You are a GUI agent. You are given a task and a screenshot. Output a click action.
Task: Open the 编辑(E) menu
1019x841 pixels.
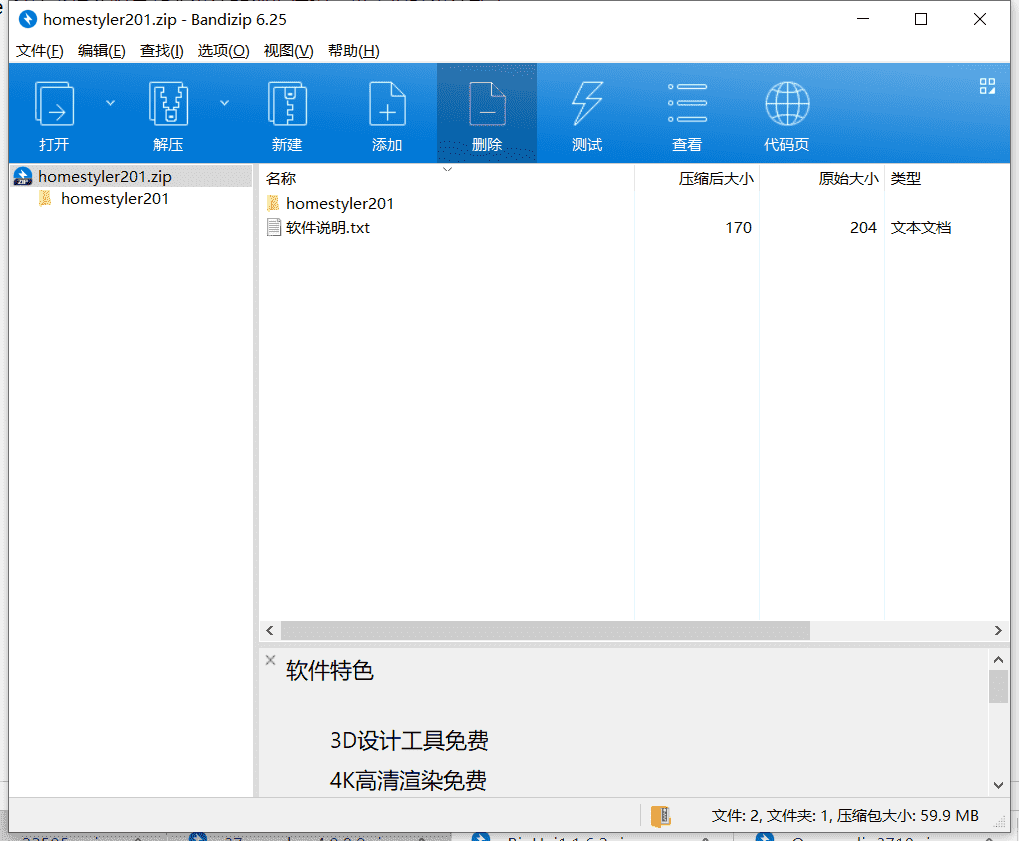tap(101, 51)
